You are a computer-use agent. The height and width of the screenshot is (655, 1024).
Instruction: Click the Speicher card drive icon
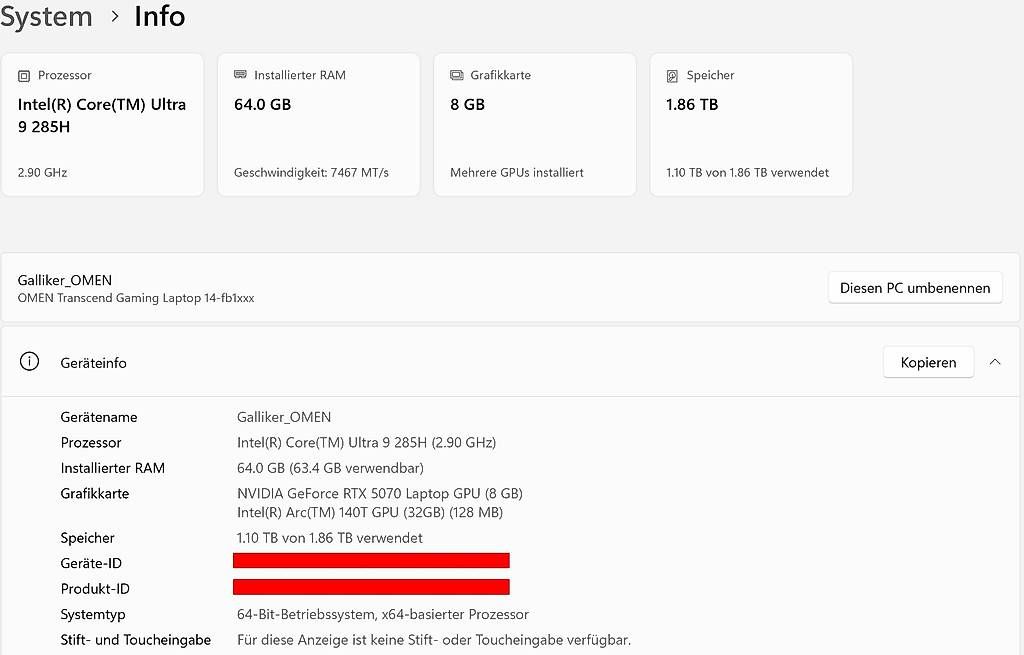click(673, 76)
